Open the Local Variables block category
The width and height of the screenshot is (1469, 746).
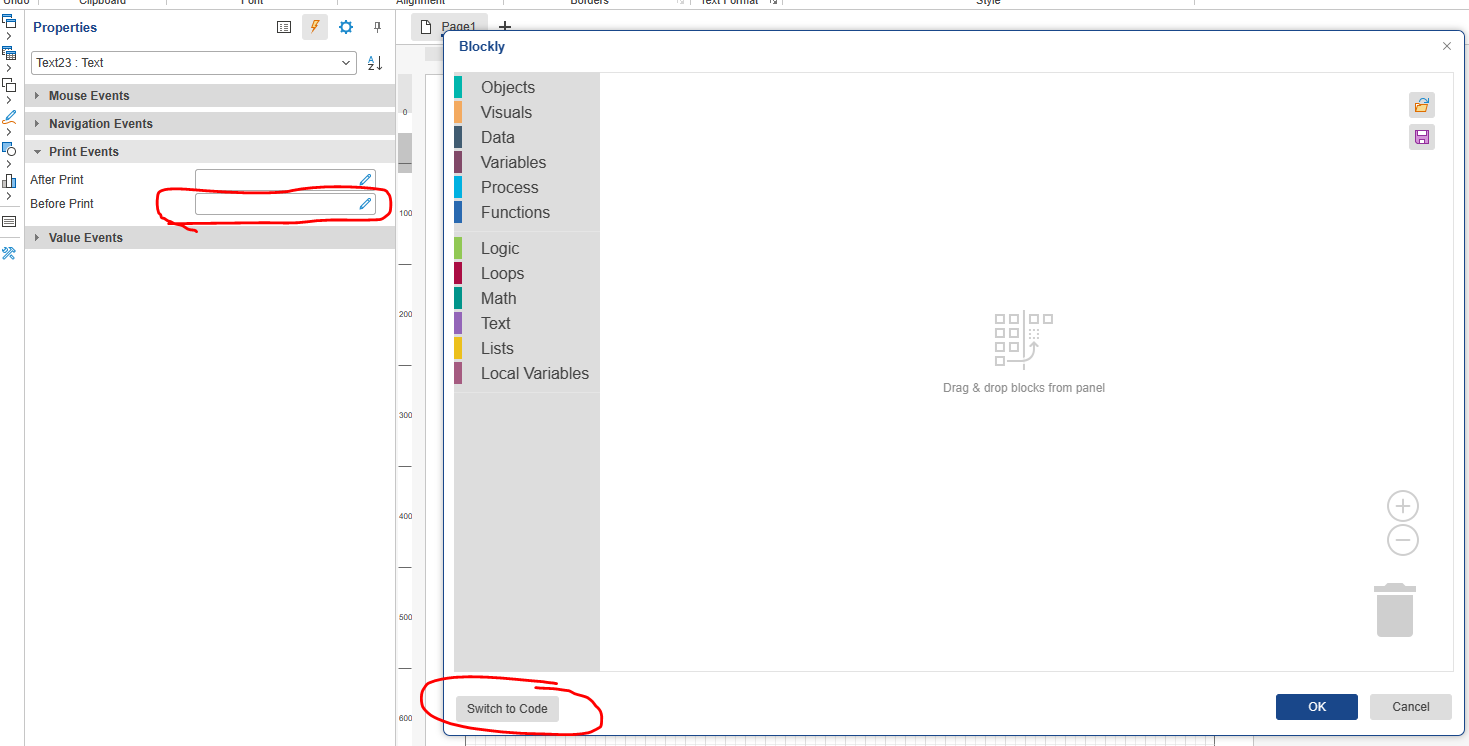pyautogui.click(x=526, y=373)
